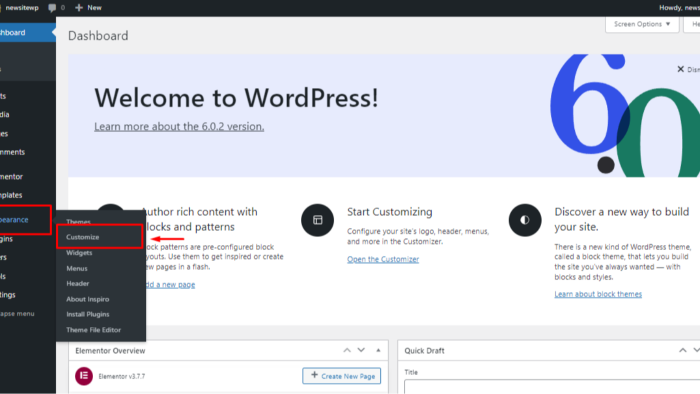Open the Screen Options dropdown

click(642, 24)
